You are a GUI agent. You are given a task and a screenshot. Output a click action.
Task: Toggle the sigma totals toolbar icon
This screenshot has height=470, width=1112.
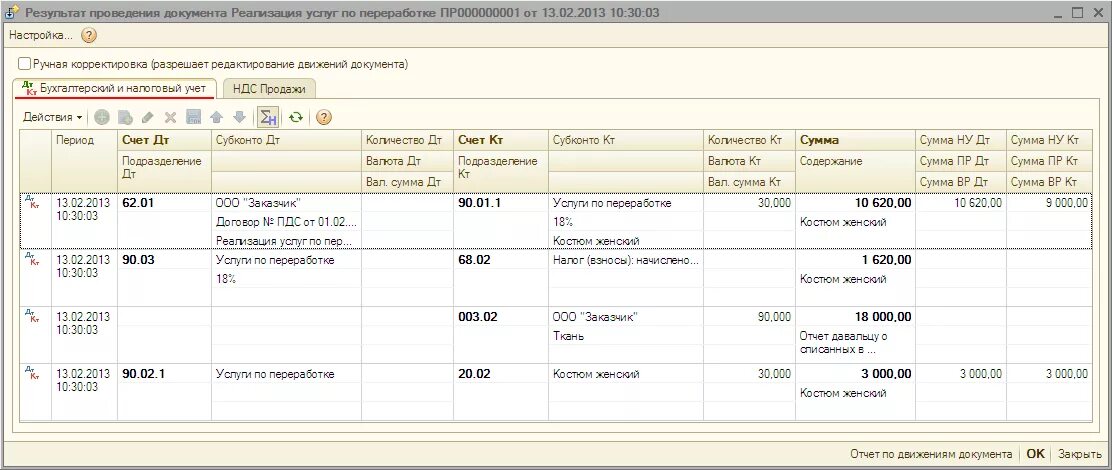click(267, 117)
